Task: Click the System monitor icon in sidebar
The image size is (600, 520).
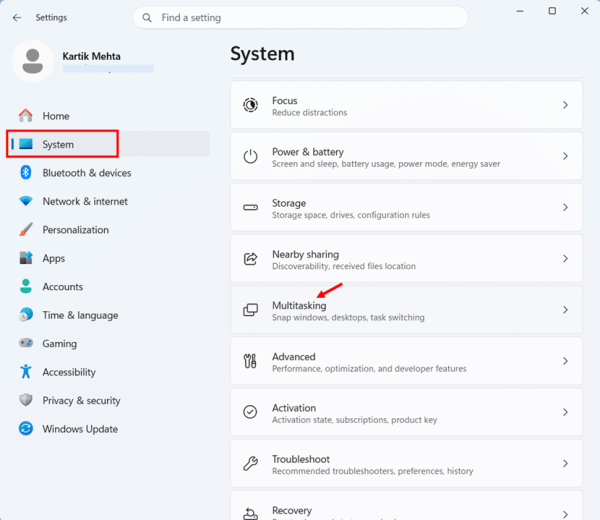Action: [x=26, y=144]
